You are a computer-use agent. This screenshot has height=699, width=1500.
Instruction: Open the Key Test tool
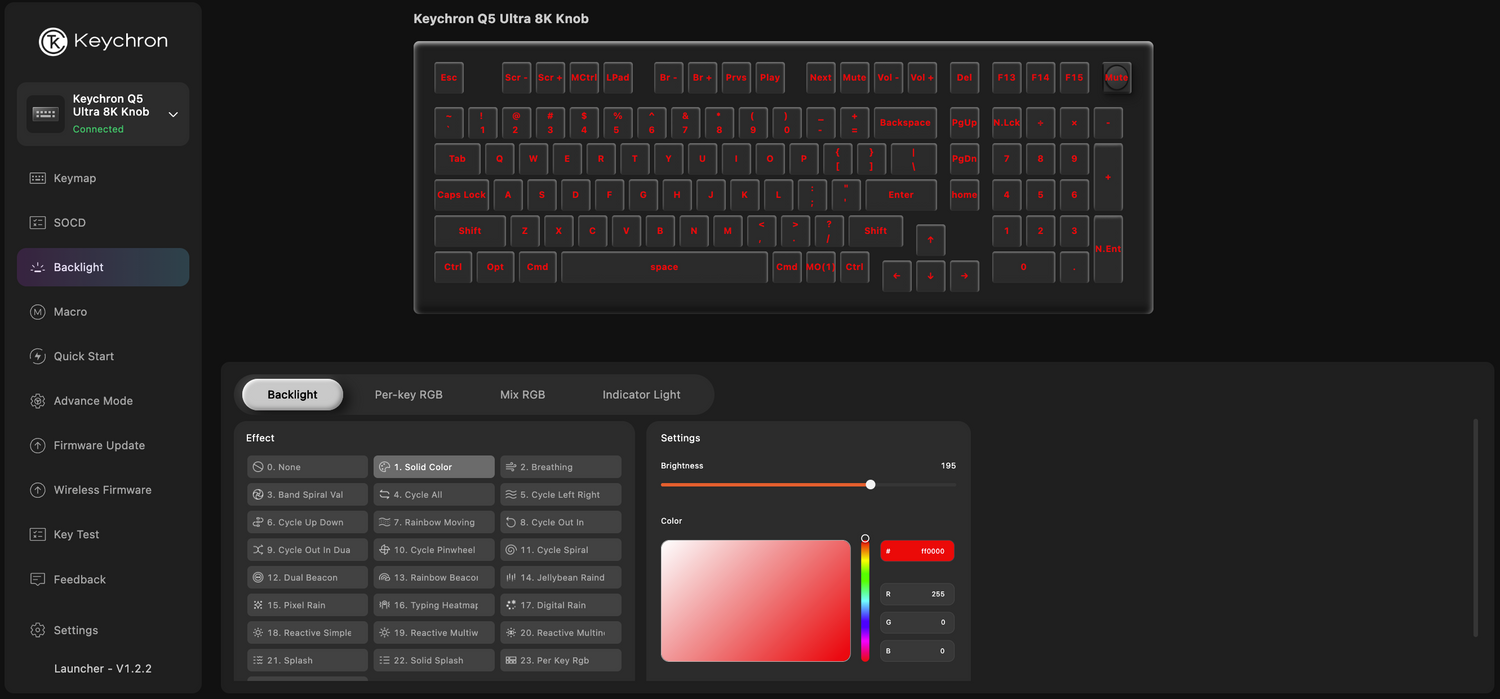pos(75,534)
